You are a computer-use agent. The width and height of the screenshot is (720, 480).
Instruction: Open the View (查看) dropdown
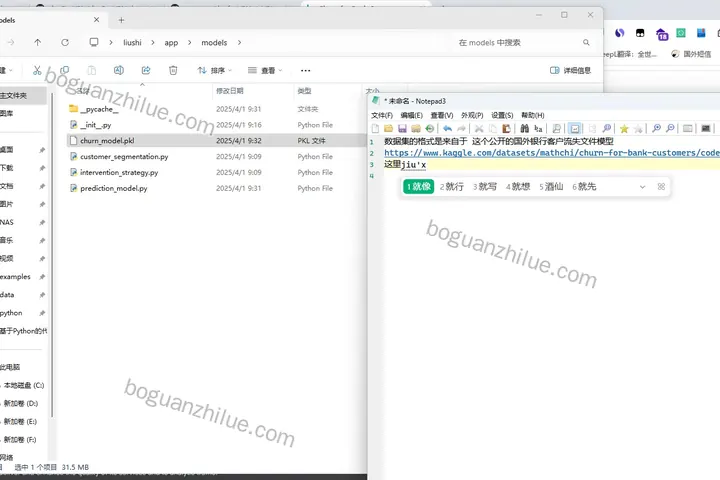(x=265, y=70)
